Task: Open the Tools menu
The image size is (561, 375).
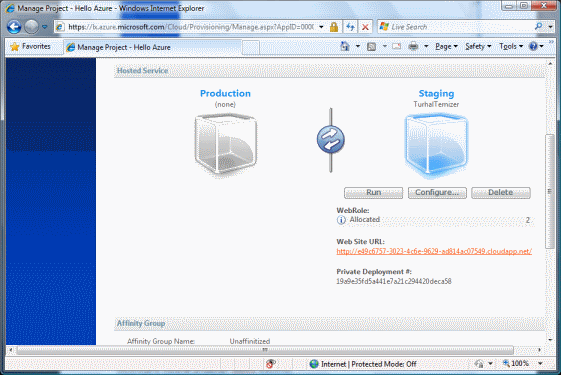Action: pyautogui.click(x=511, y=47)
